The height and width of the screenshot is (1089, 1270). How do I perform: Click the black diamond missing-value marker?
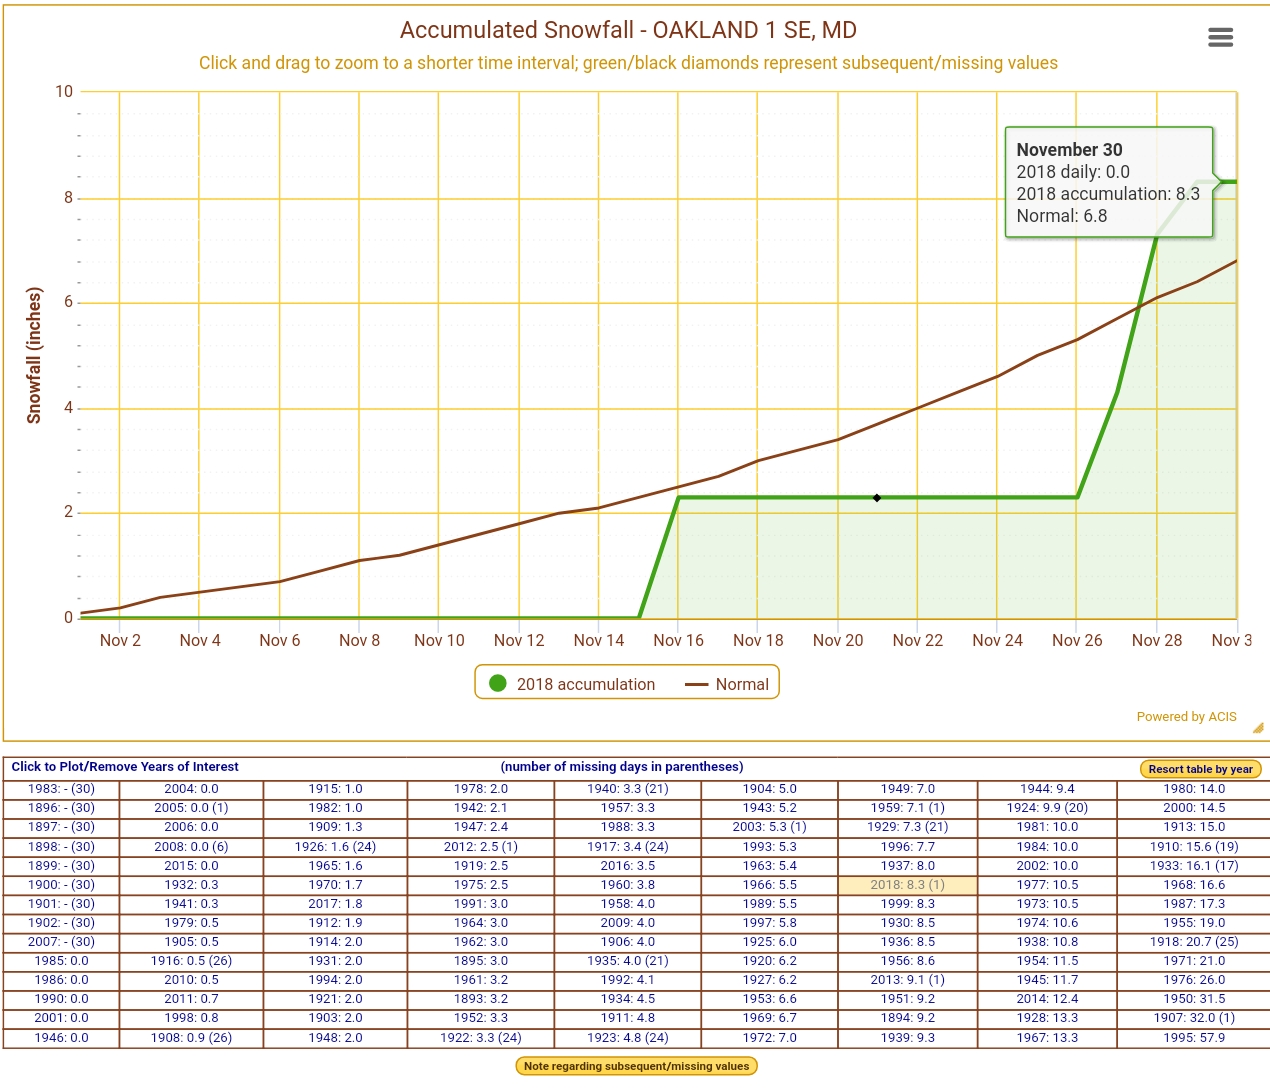[x=877, y=498]
